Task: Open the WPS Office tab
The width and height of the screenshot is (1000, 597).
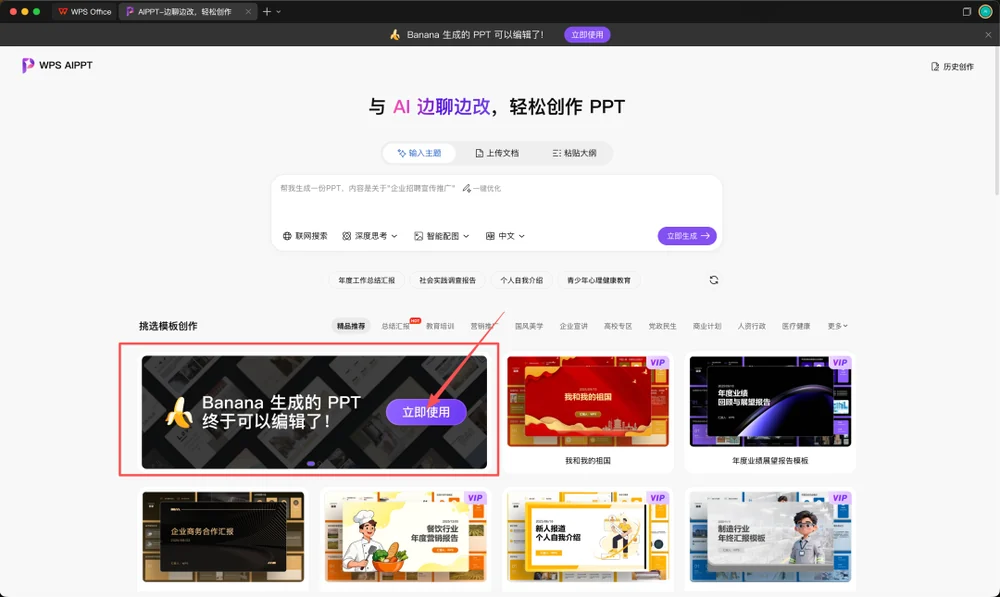Action: click(x=84, y=11)
